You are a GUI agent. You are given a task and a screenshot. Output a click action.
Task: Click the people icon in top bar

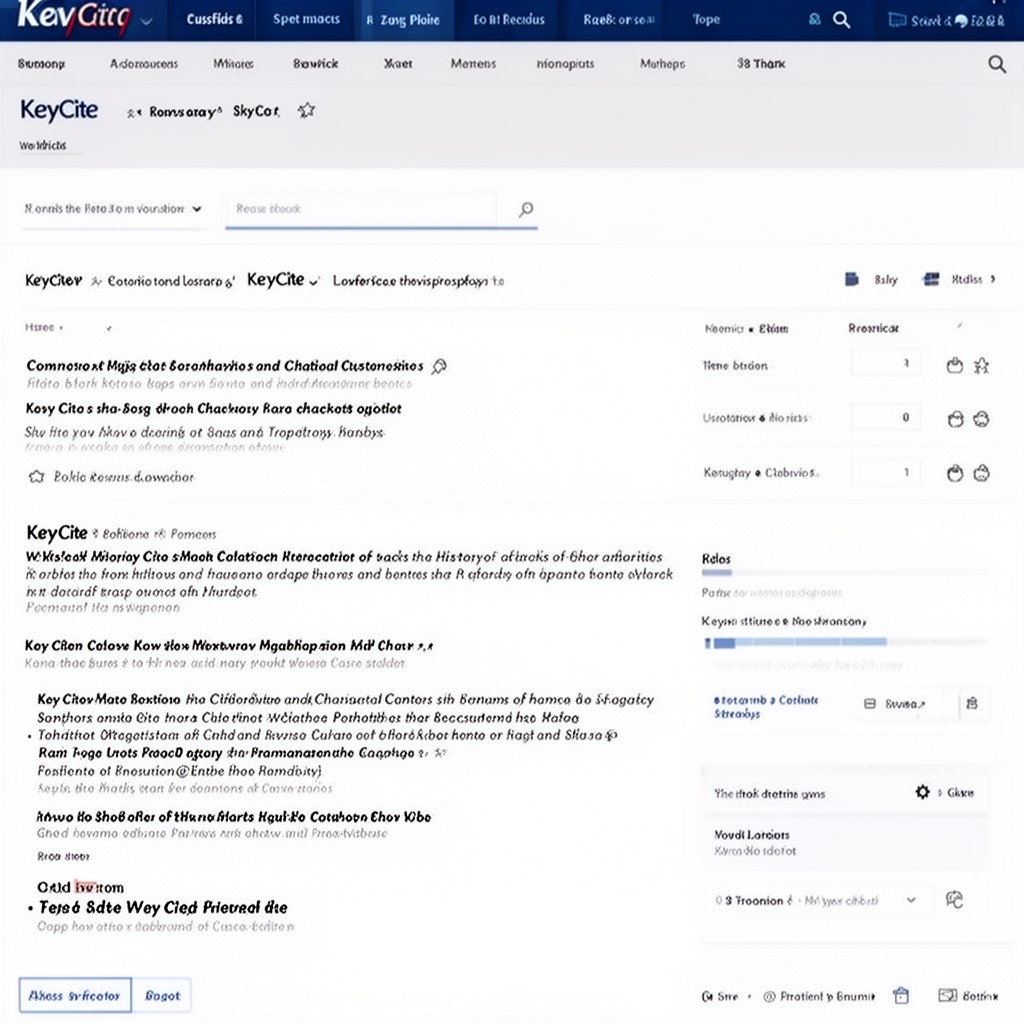point(814,20)
